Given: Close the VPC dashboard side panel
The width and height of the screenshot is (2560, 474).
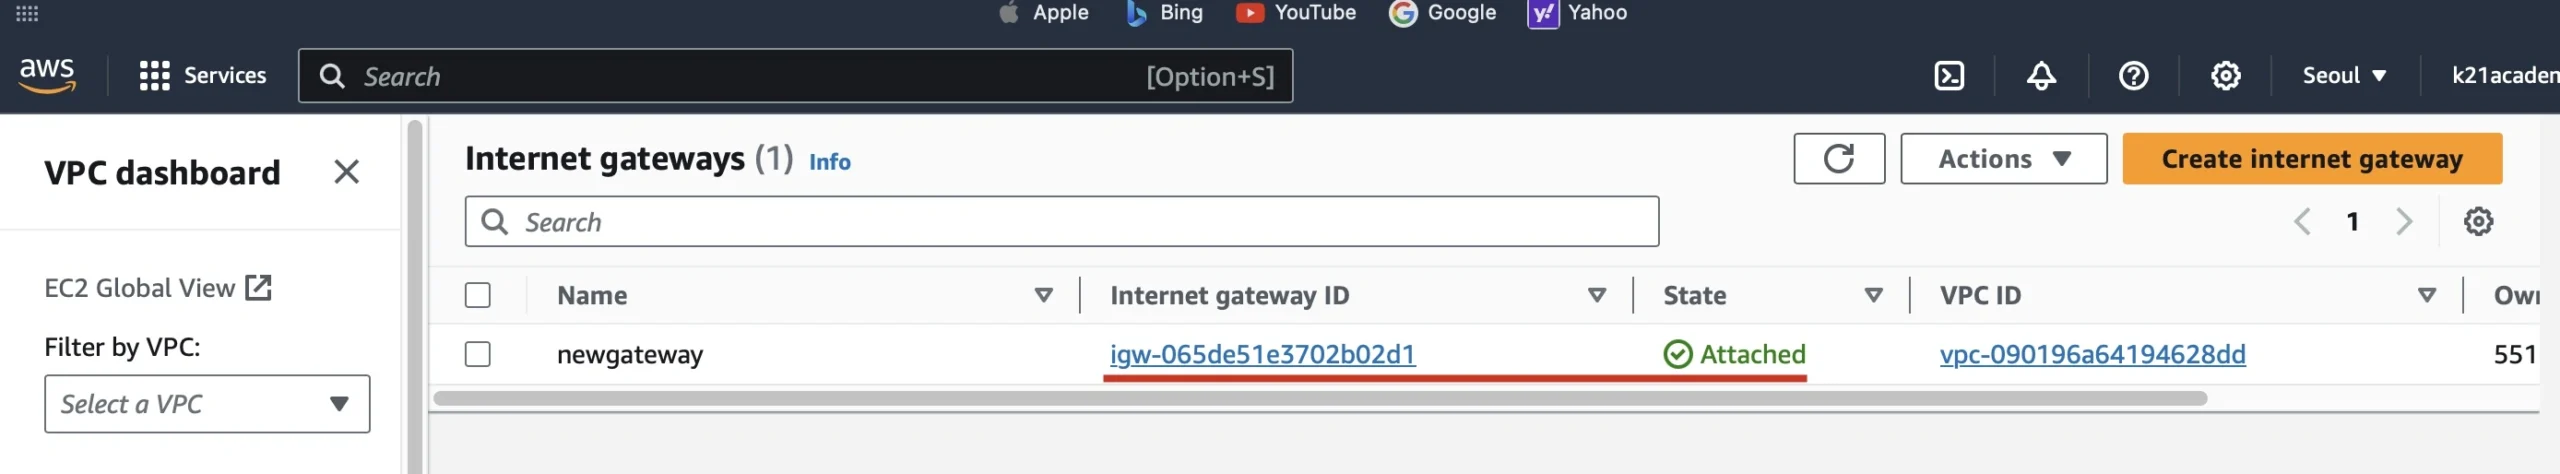Looking at the screenshot, I should [346, 172].
